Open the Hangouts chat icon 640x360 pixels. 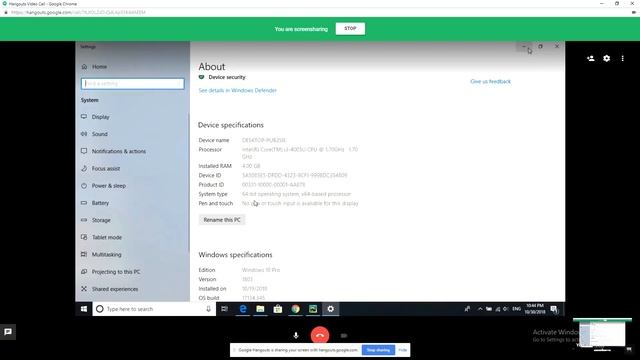click(x=8, y=332)
